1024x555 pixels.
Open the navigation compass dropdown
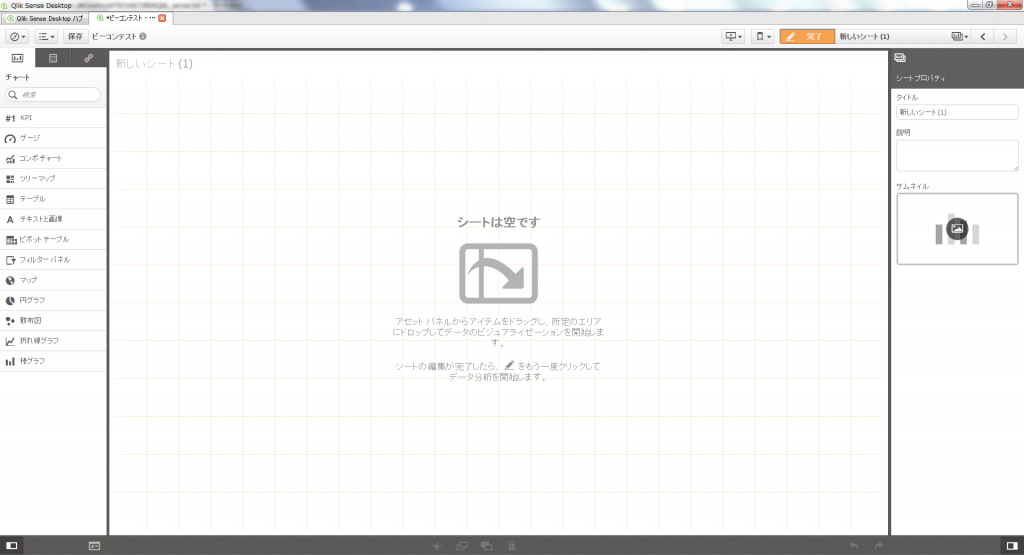(x=17, y=37)
